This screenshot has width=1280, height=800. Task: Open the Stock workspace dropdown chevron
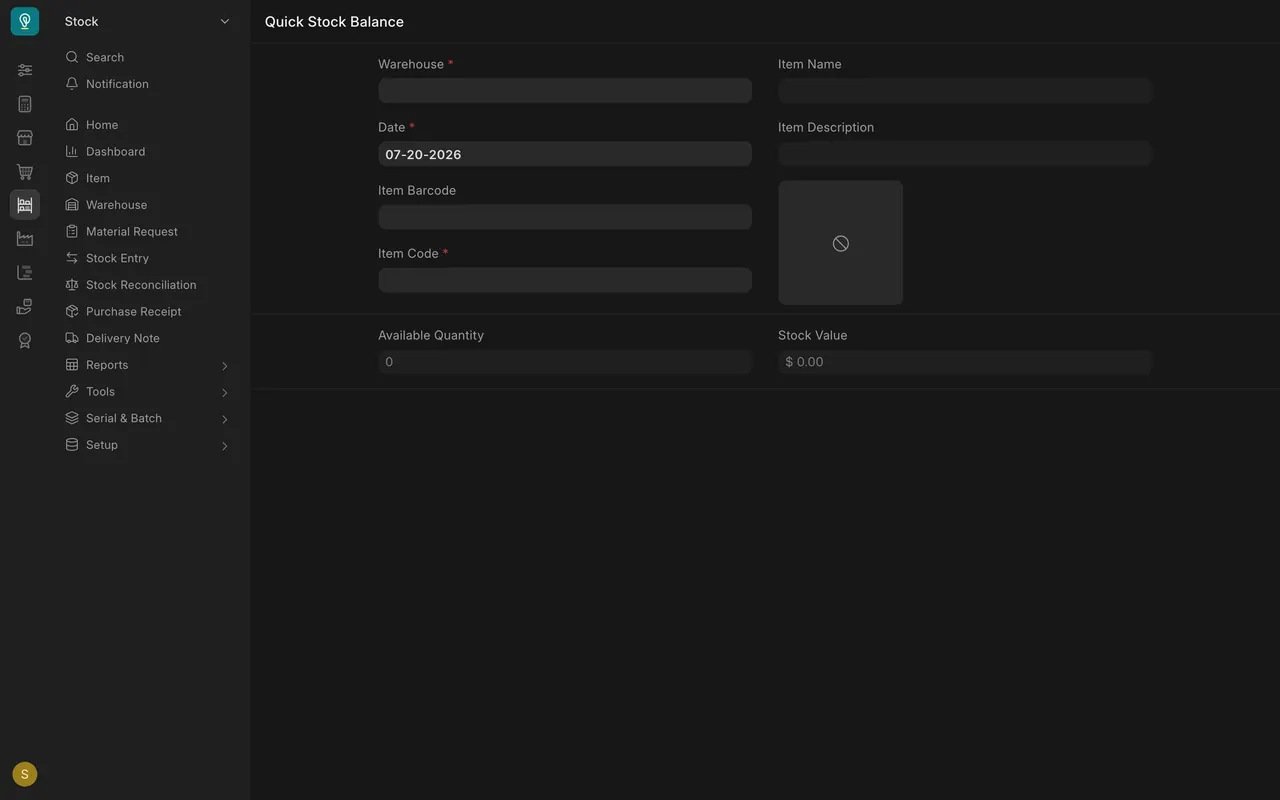[225, 21]
